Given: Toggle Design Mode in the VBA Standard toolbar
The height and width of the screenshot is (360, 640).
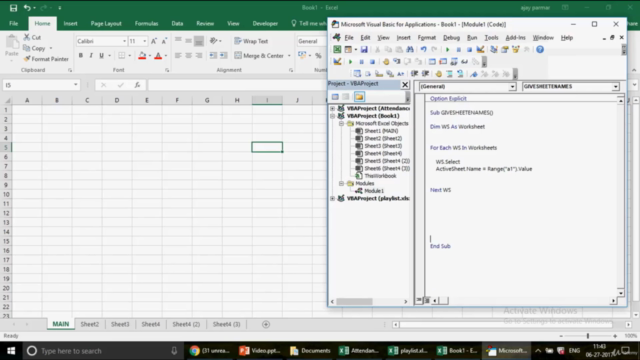Looking at the screenshot, I should 480,49.
